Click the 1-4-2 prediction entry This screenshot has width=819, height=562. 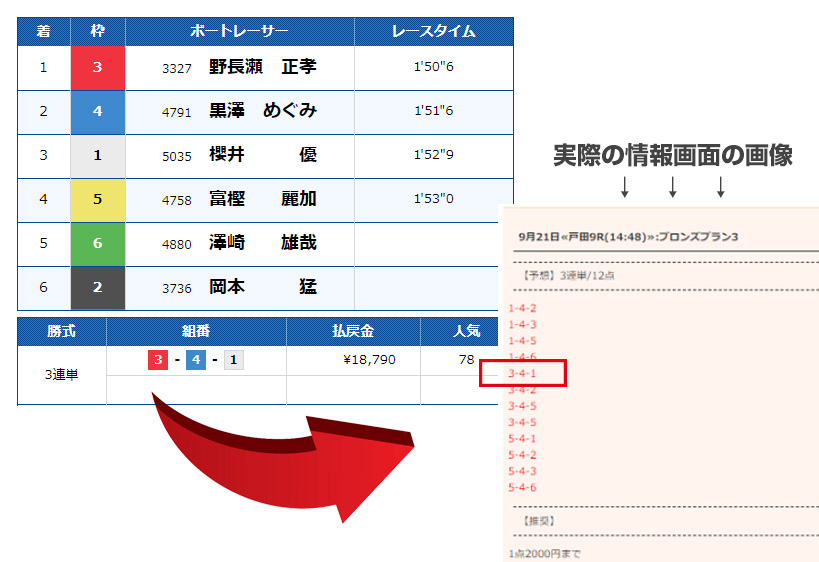[523, 308]
